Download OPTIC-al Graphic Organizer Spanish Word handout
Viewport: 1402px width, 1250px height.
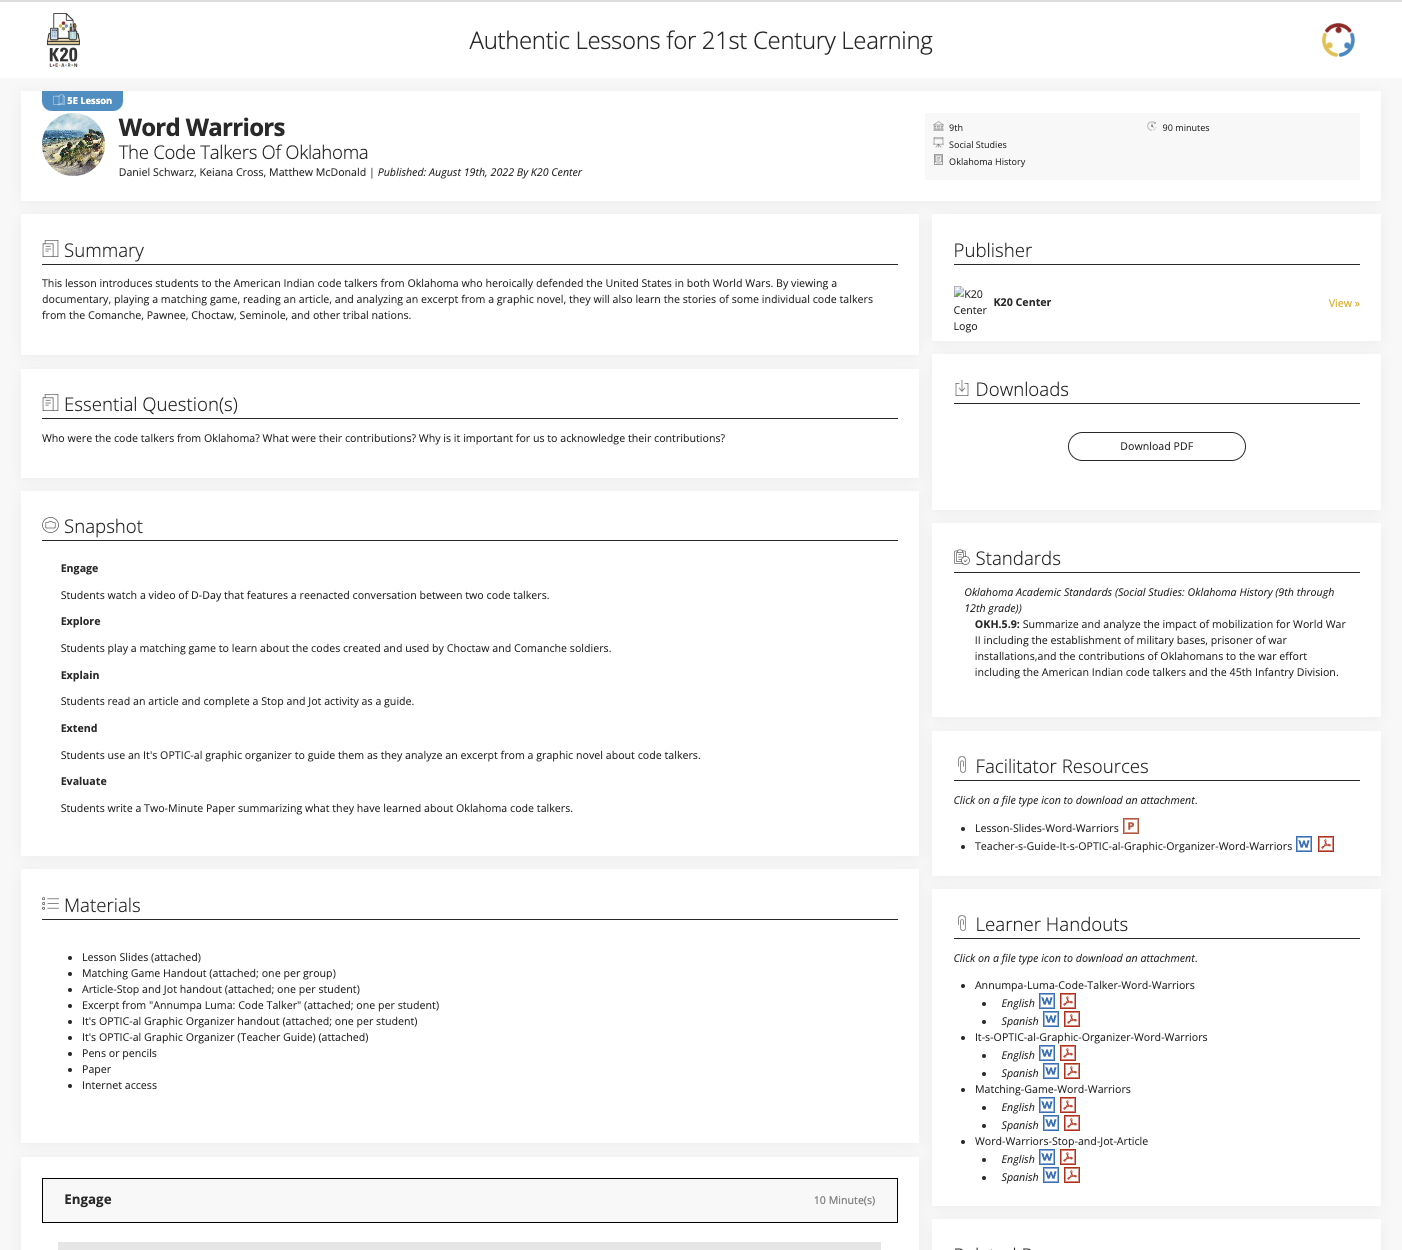pos(1051,1071)
